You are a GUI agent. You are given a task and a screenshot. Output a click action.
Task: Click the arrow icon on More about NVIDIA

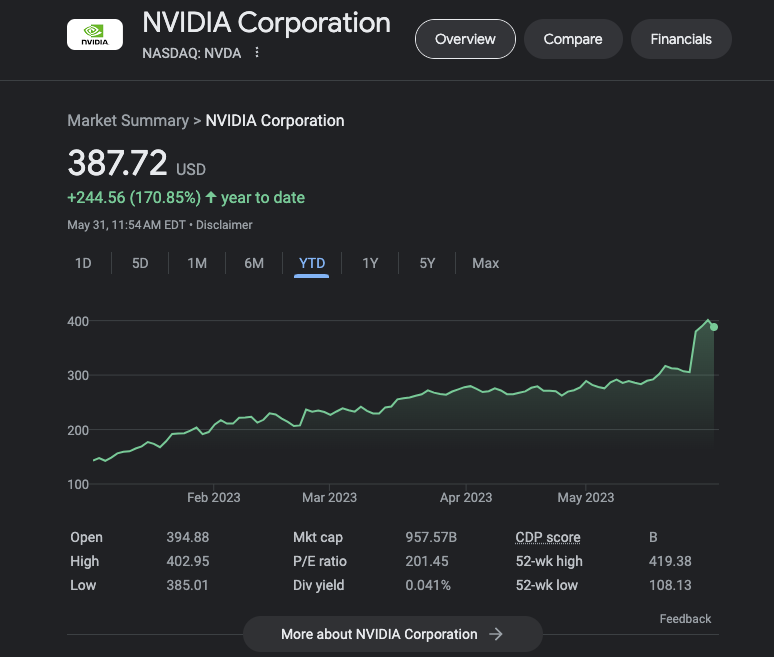click(496, 634)
